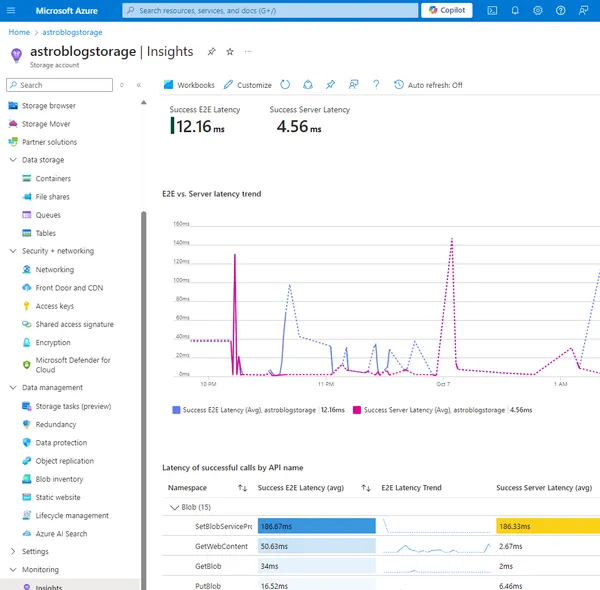Image resolution: width=600 pixels, height=590 pixels.
Task: Expand the Settings section
Action: tap(13, 551)
